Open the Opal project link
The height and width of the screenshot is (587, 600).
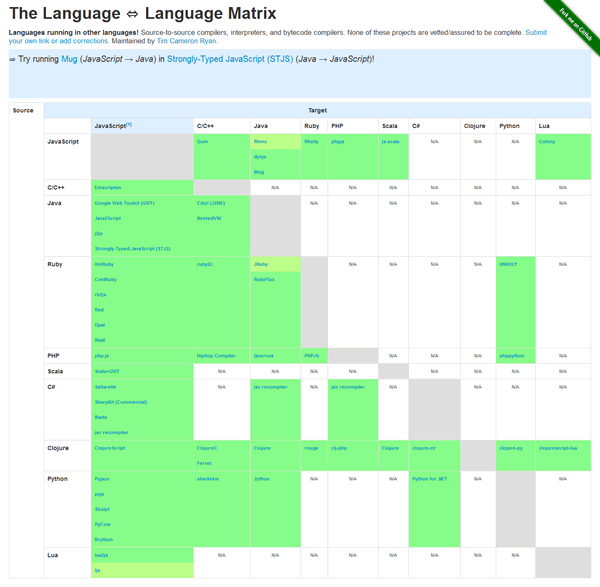pyautogui.click(x=99, y=325)
